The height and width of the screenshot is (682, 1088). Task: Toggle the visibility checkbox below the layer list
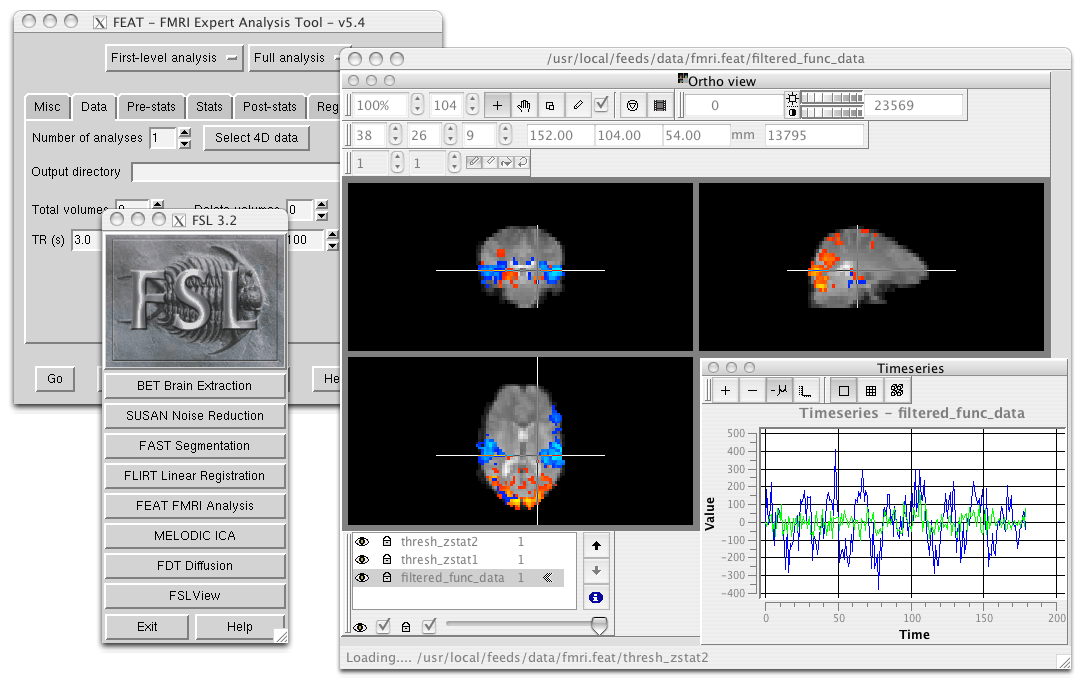[x=383, y=626]
